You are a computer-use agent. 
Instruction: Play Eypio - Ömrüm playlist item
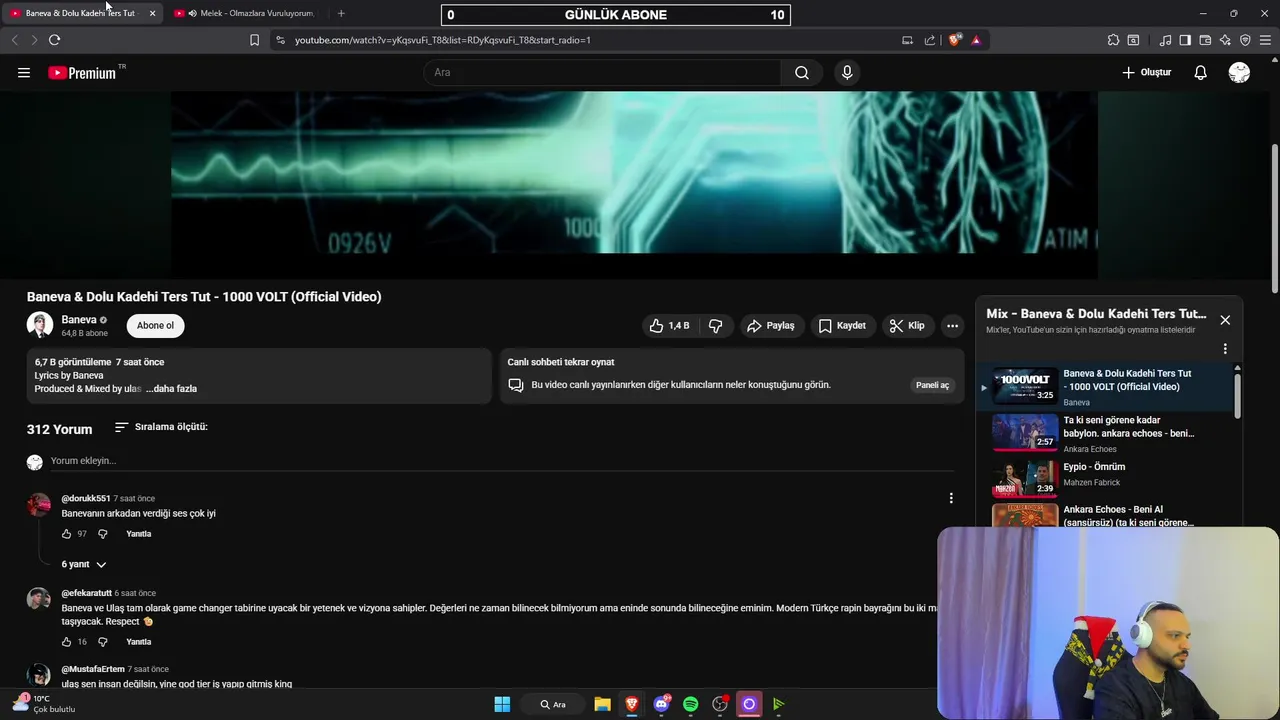1105,478
